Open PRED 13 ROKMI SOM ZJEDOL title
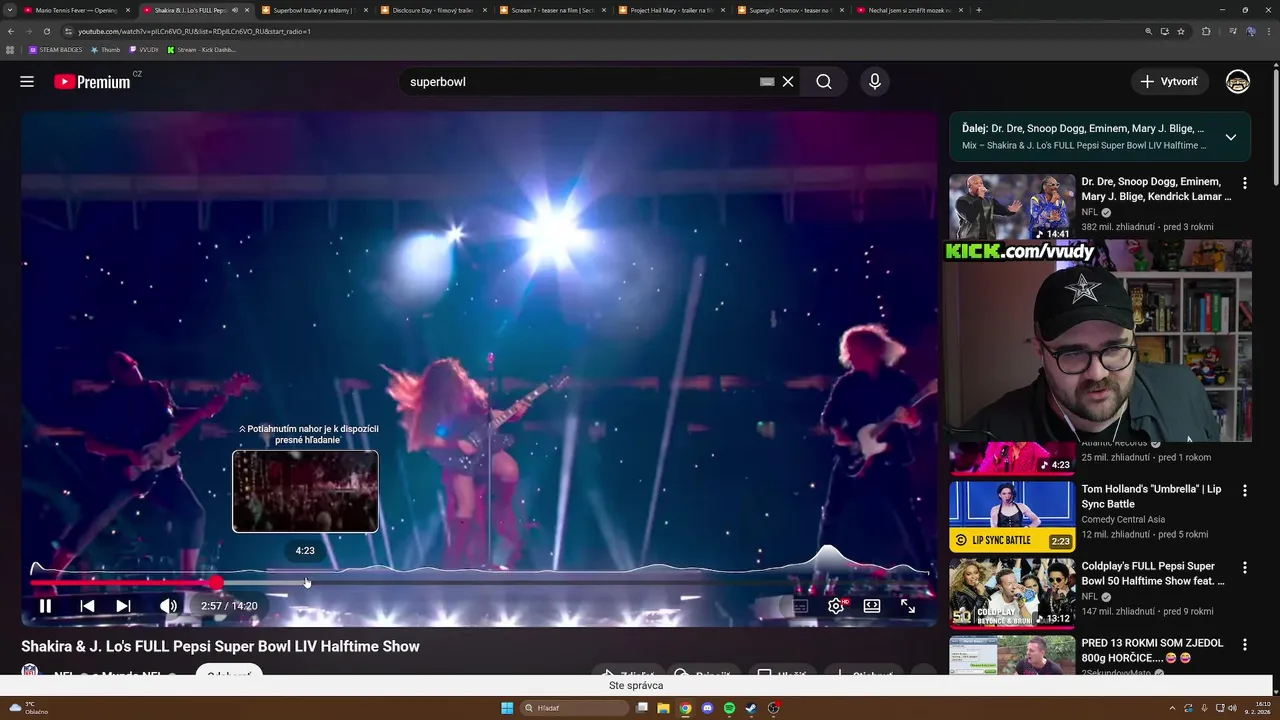The height and width of the screenshot is (720, 1280). click(1152, 651)
